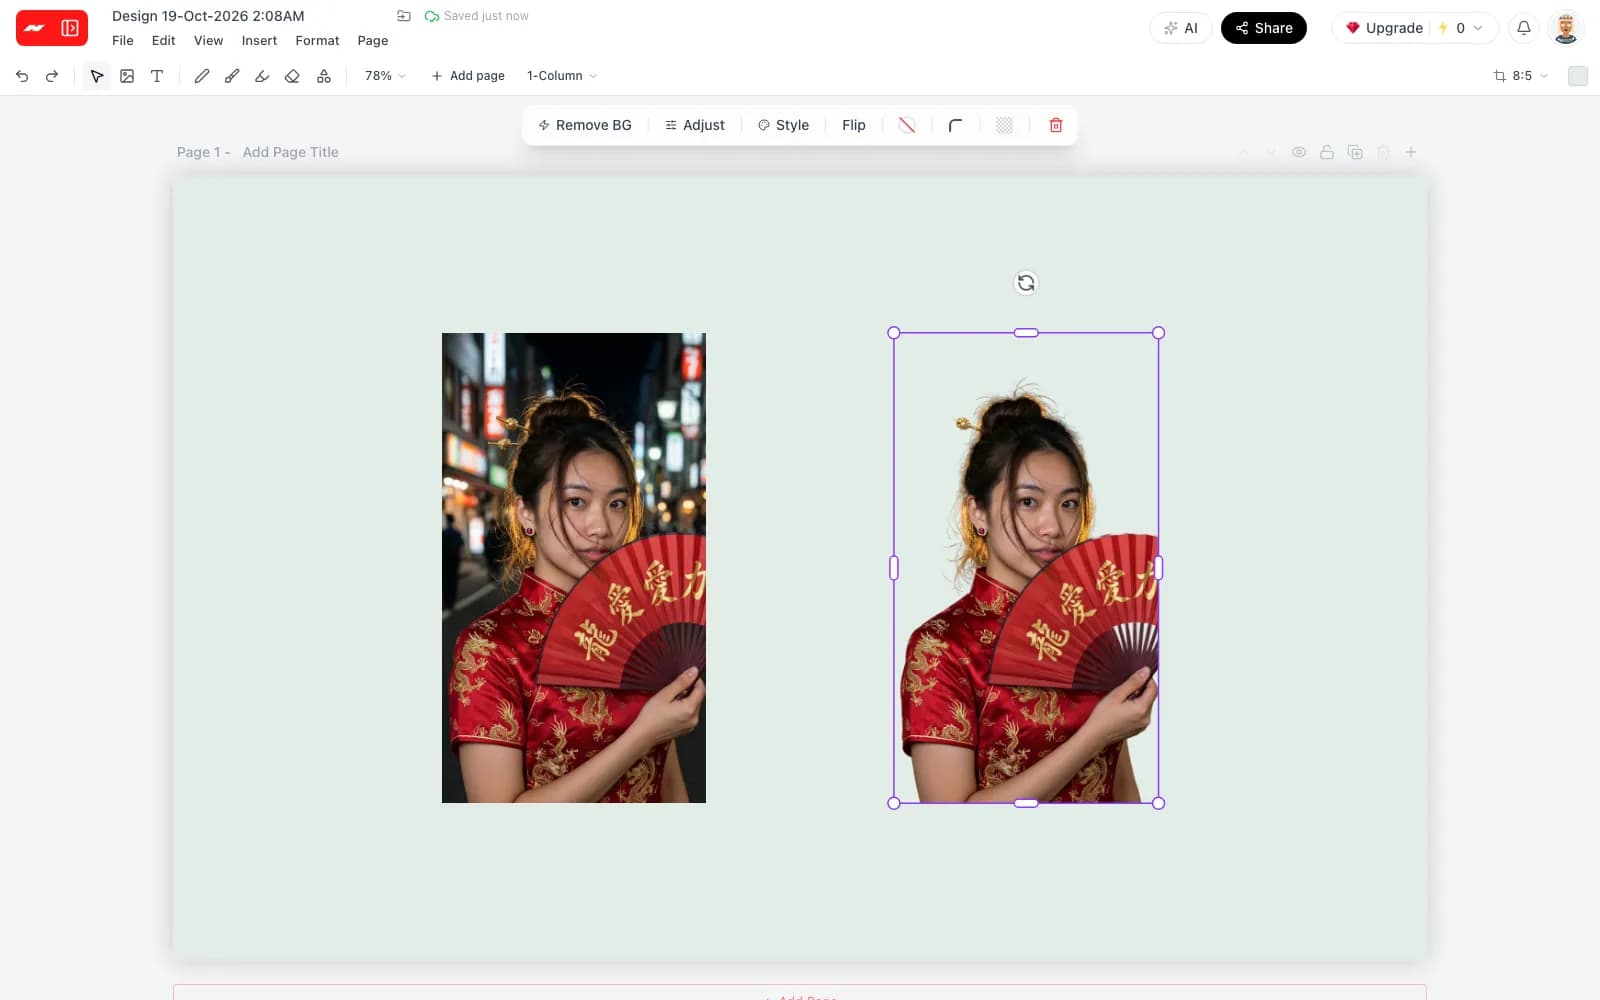Select the Pencil drawing tool

(201, 76)
